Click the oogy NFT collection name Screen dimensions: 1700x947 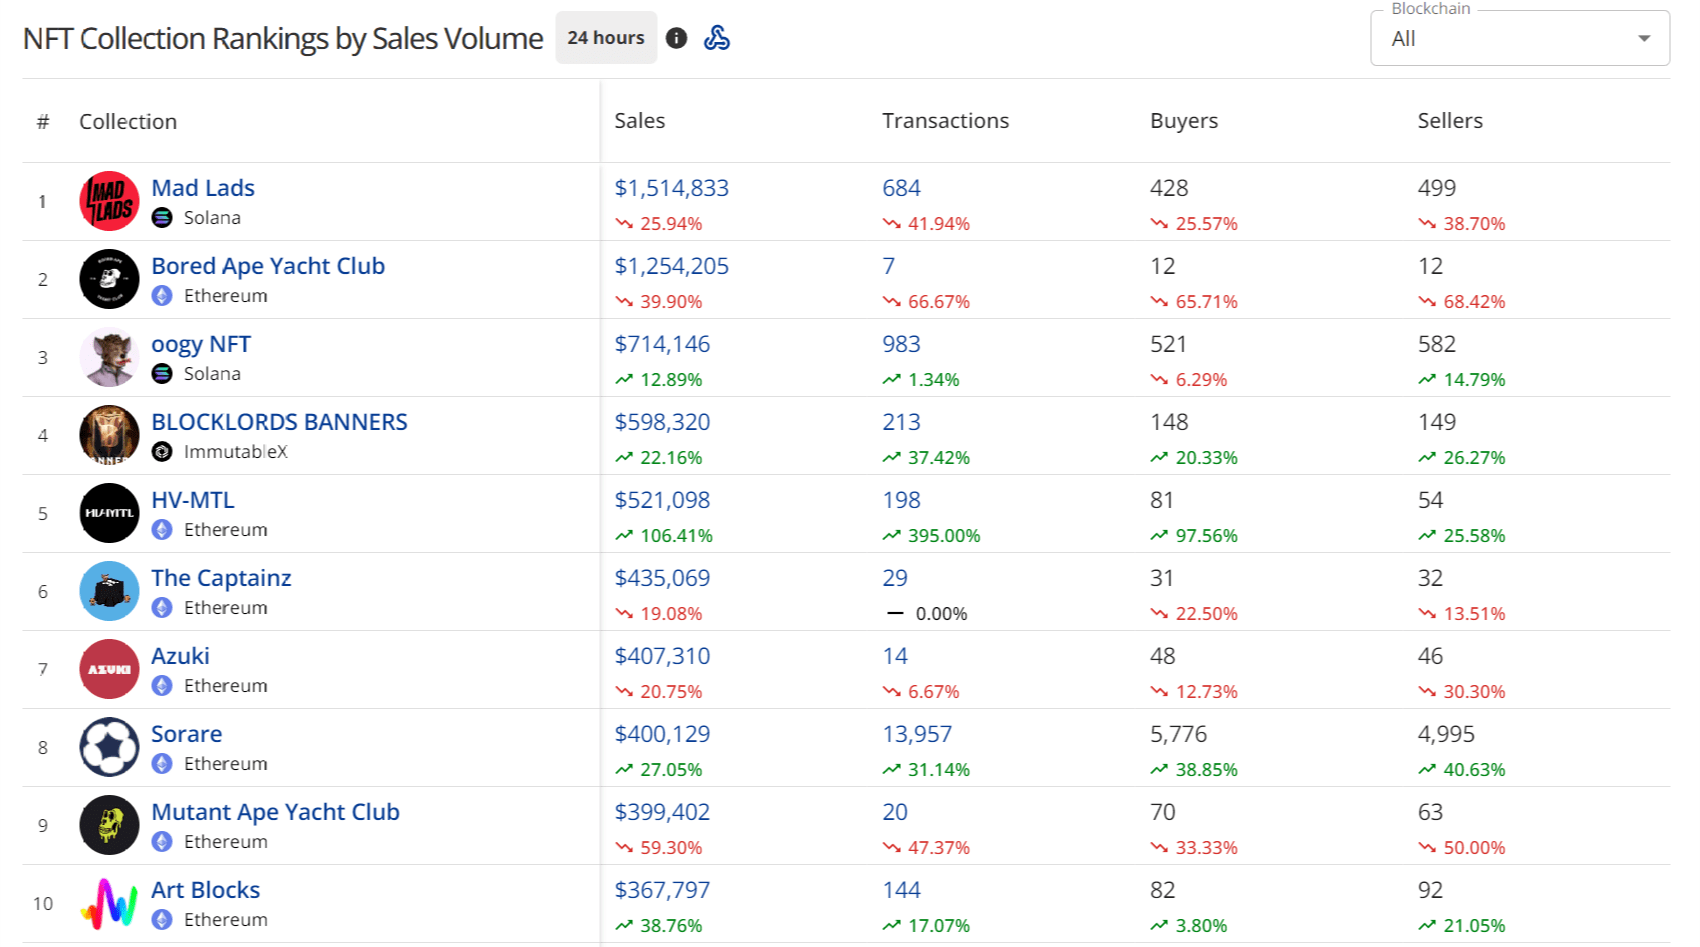coord(200,344)
